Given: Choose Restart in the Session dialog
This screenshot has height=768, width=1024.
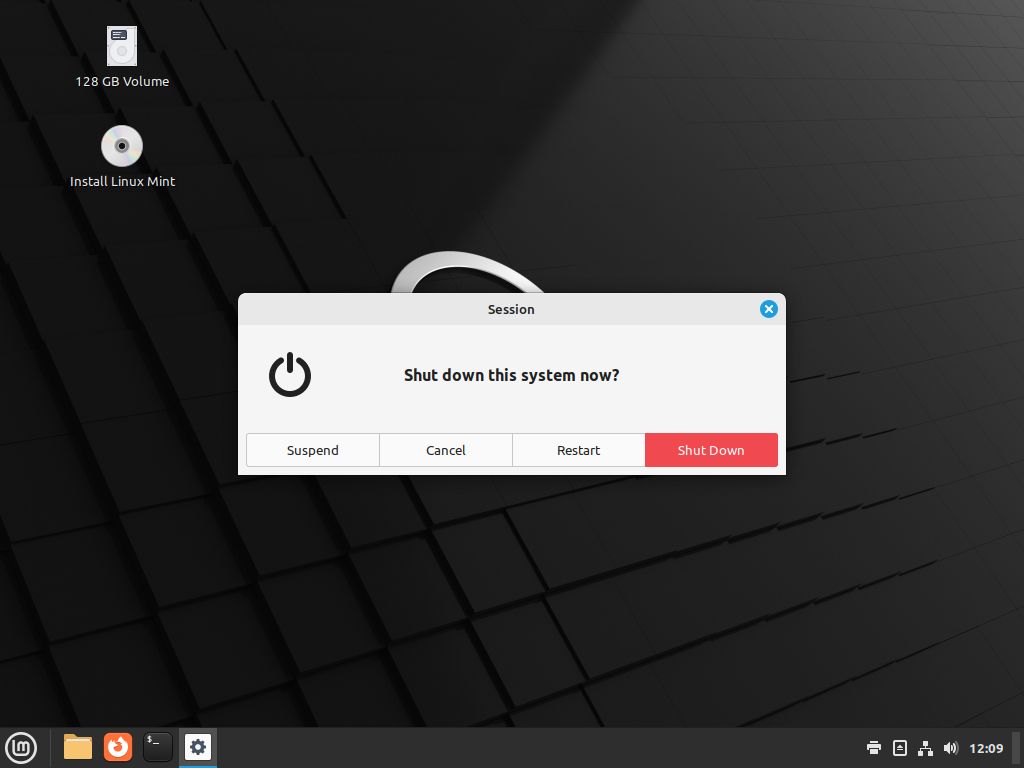Looking at the screenshot, I should 578,450.
